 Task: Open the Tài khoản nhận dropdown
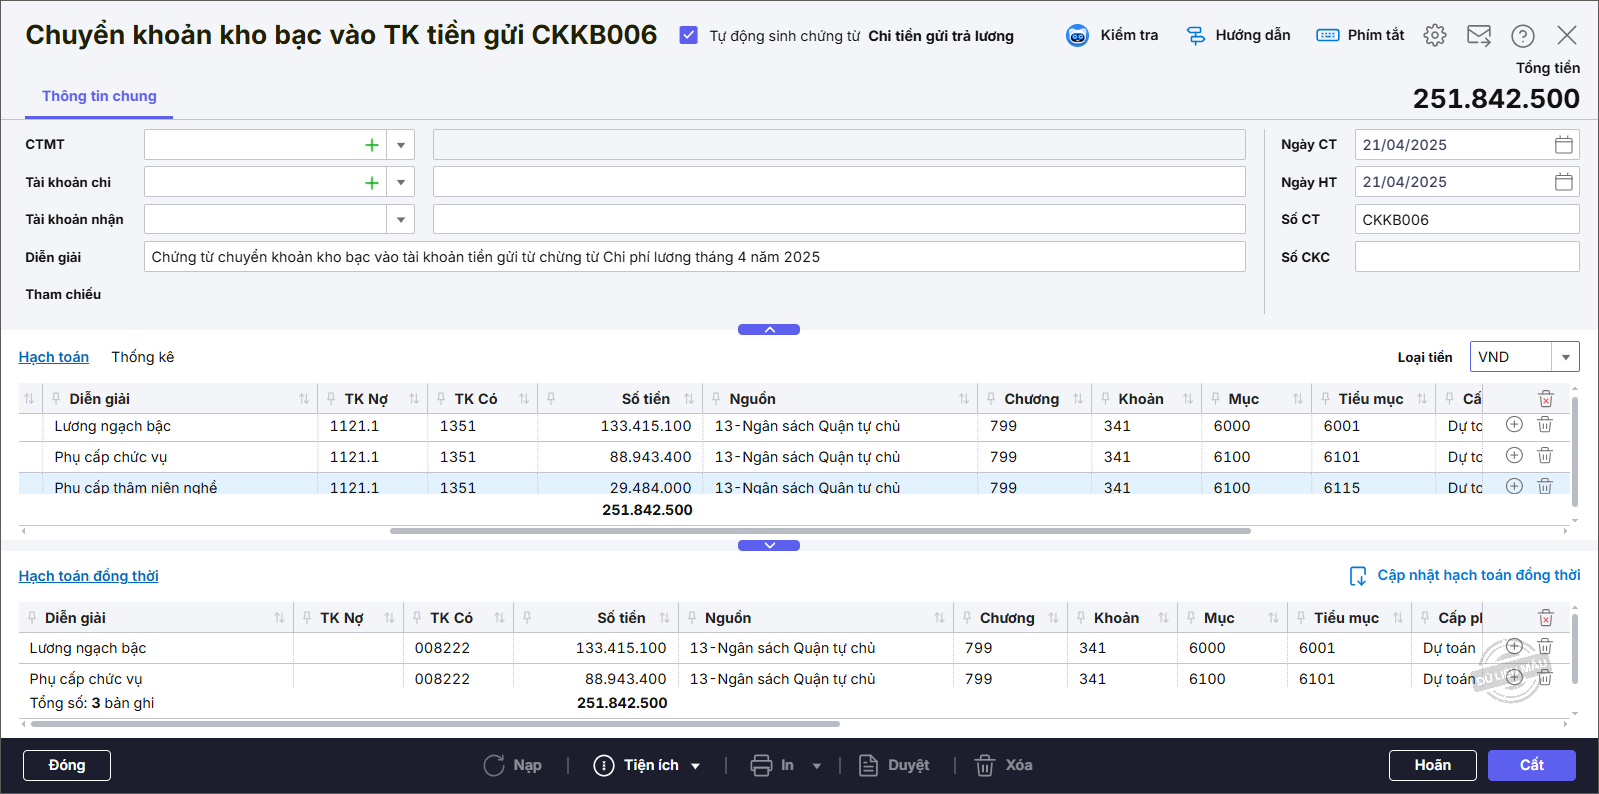tap(400, 219)
